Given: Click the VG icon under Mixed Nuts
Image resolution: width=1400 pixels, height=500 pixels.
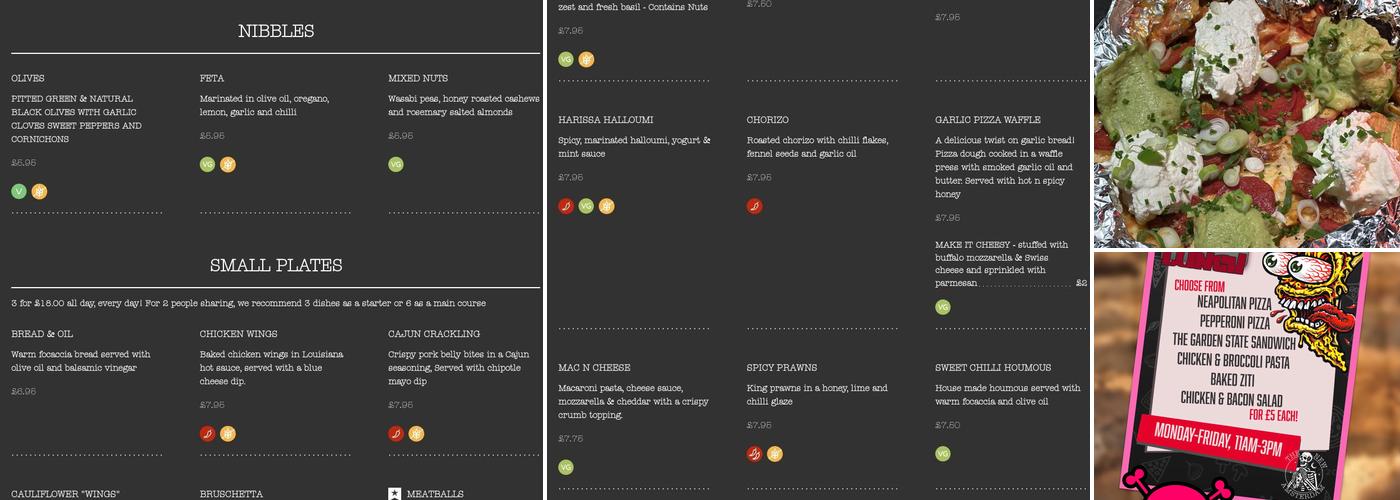Looking at the screenshot, I should click(x=396, y=165).
